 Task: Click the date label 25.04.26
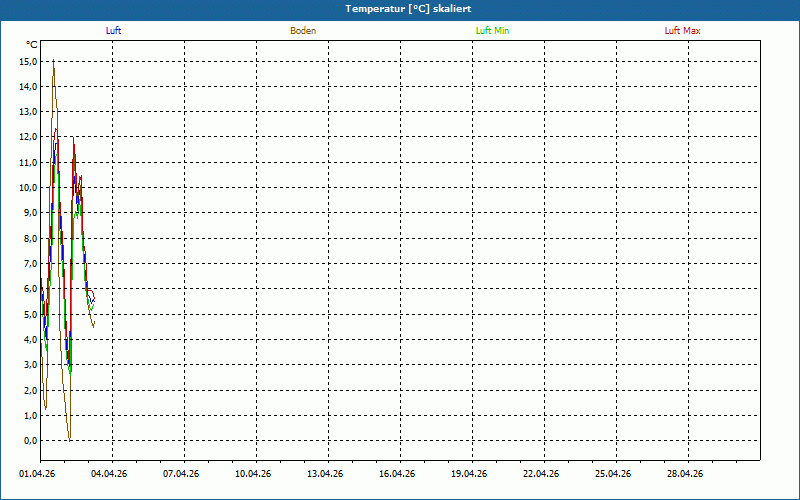pos(613,474)
